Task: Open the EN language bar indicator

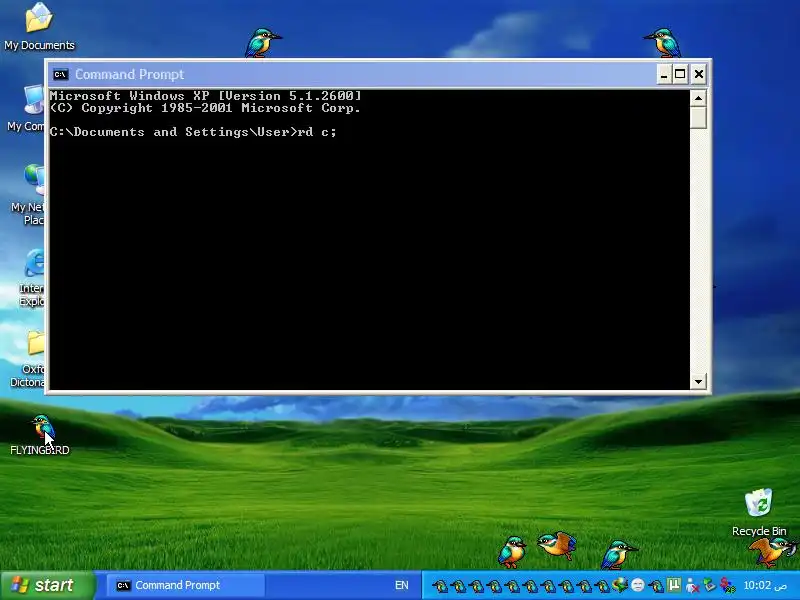Action: tap(402, 585)
